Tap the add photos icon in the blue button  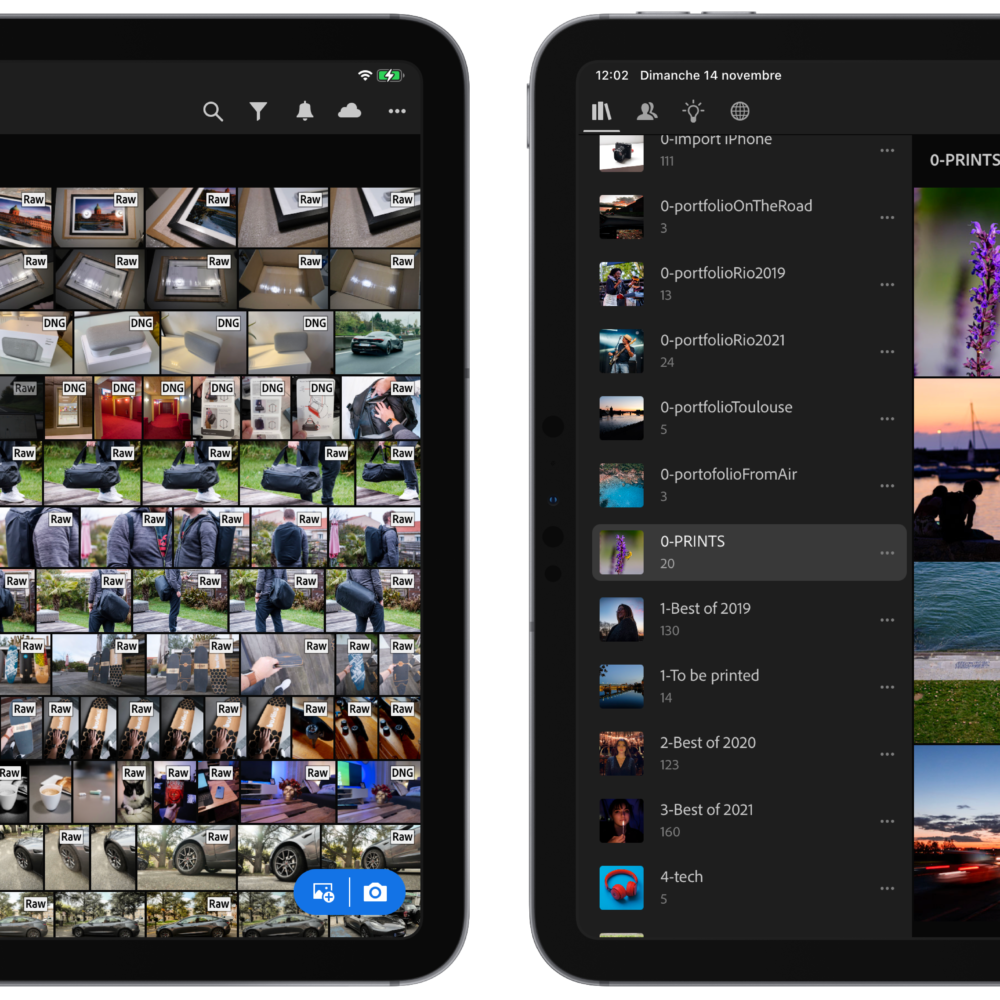tap(323, 892)
